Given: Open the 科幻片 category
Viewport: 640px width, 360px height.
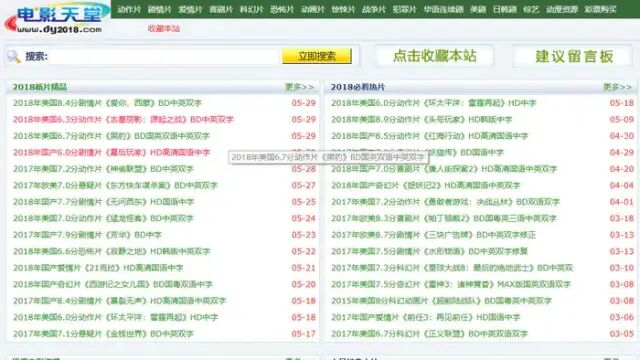Looking at the screenshot, I should click(x=251, y=9).
